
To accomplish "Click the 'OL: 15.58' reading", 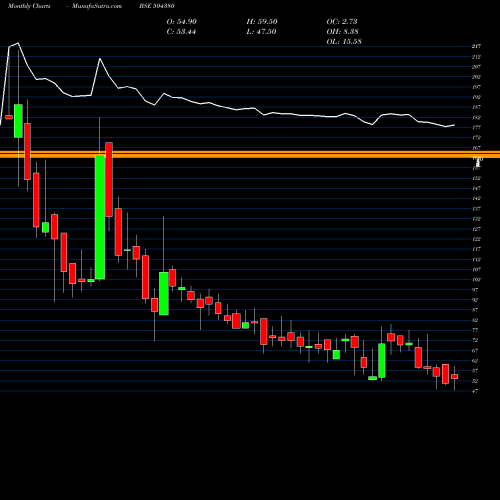I will point(344,42).
